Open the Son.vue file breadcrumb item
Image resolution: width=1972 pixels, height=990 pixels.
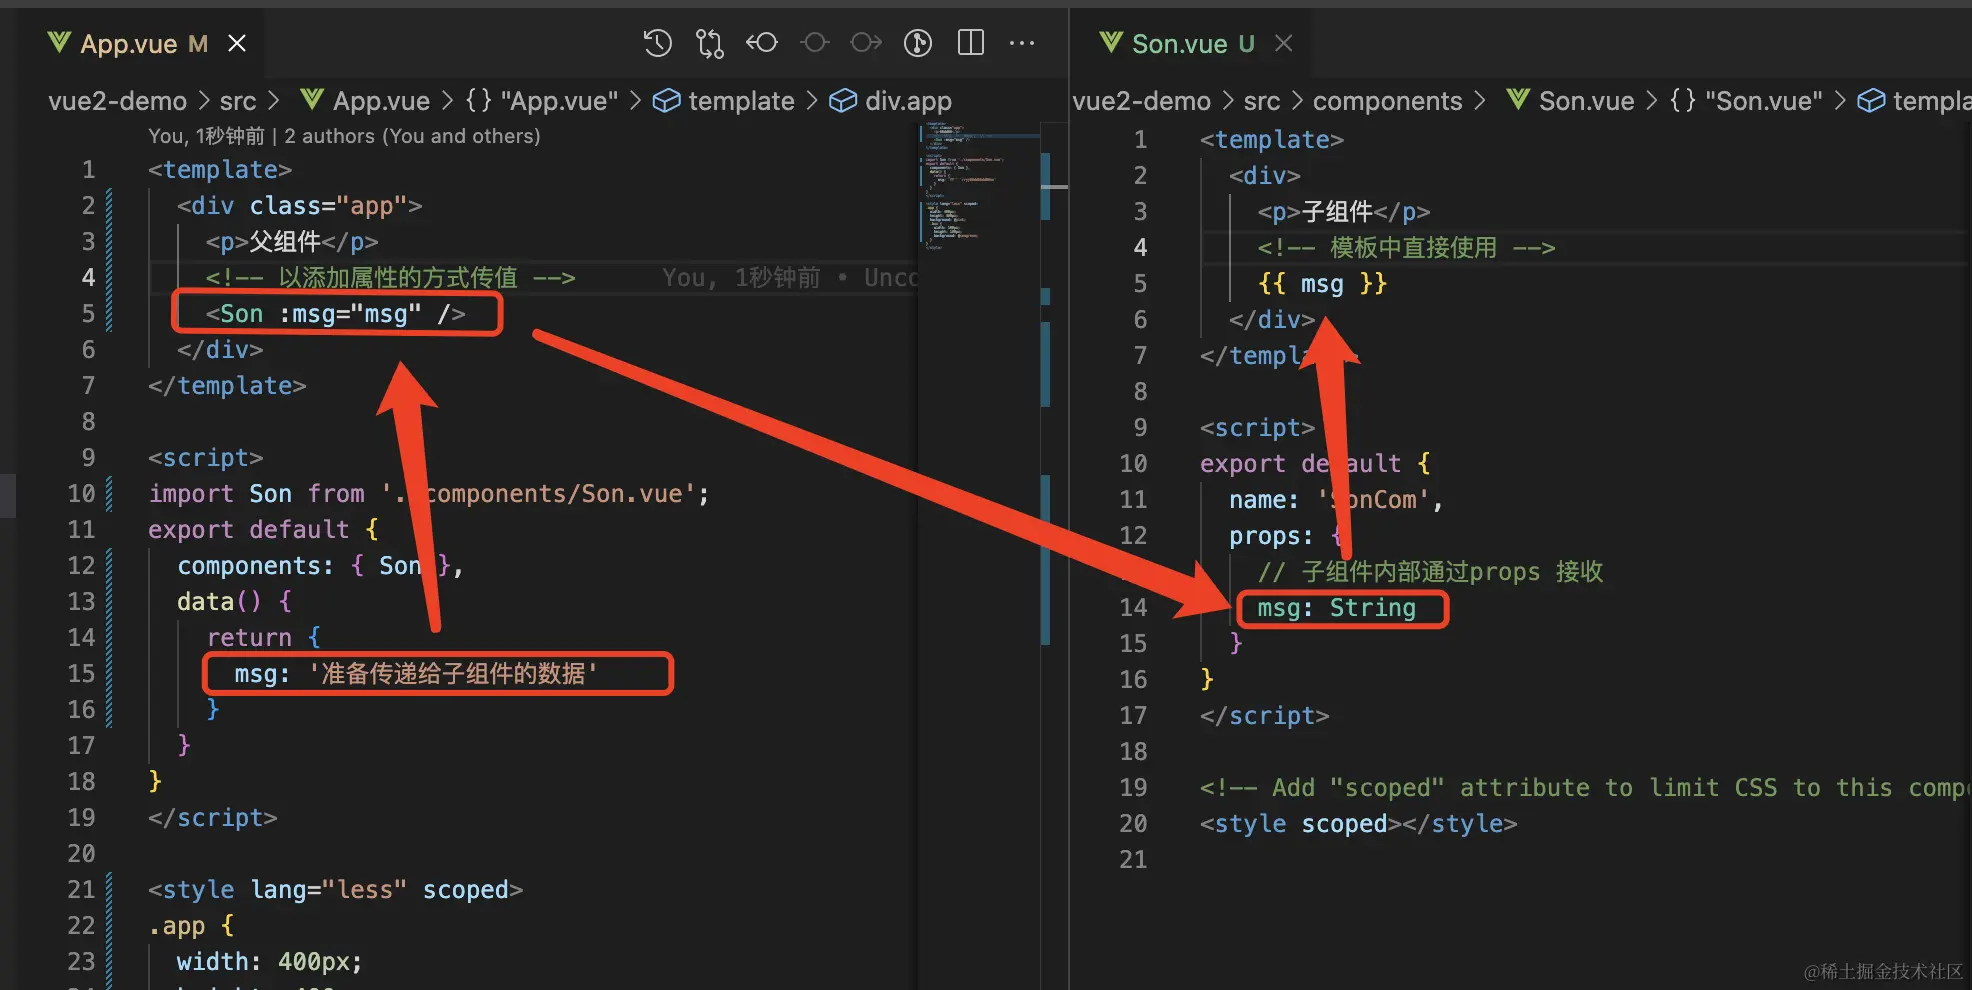click(x=1571, y=101)
